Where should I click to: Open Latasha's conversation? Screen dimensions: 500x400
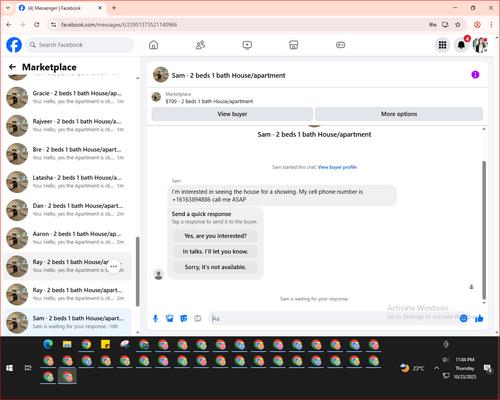pos(67,182)
